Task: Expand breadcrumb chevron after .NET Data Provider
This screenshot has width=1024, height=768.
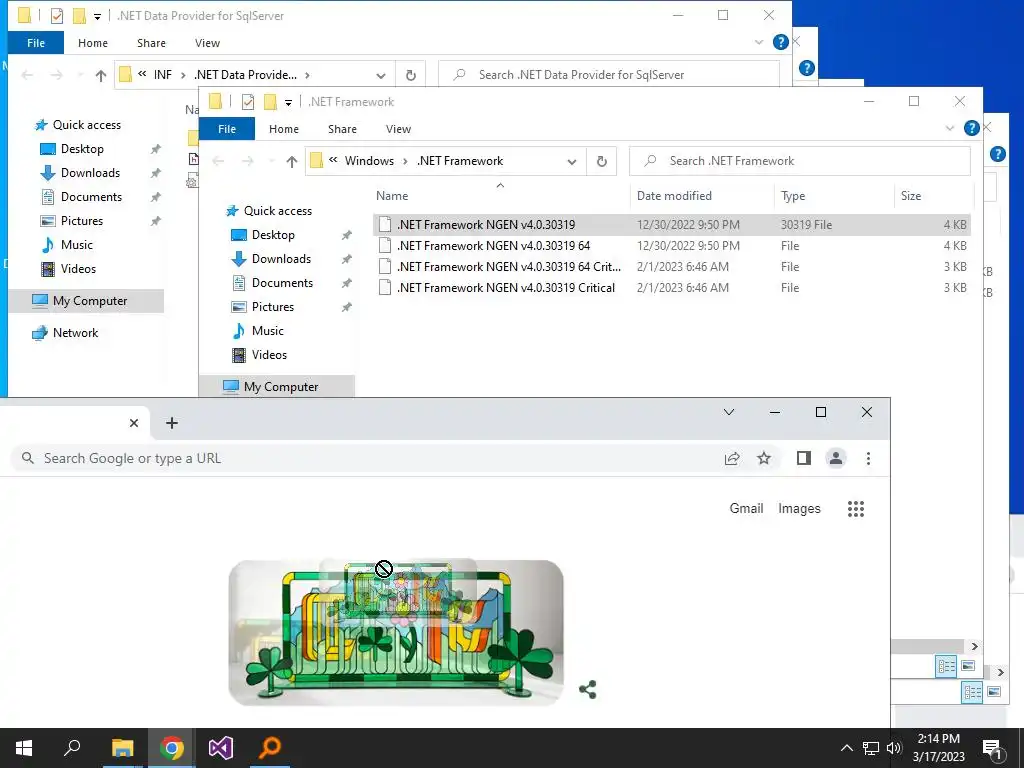Action: pyautogui.click(x=308, y=75)
